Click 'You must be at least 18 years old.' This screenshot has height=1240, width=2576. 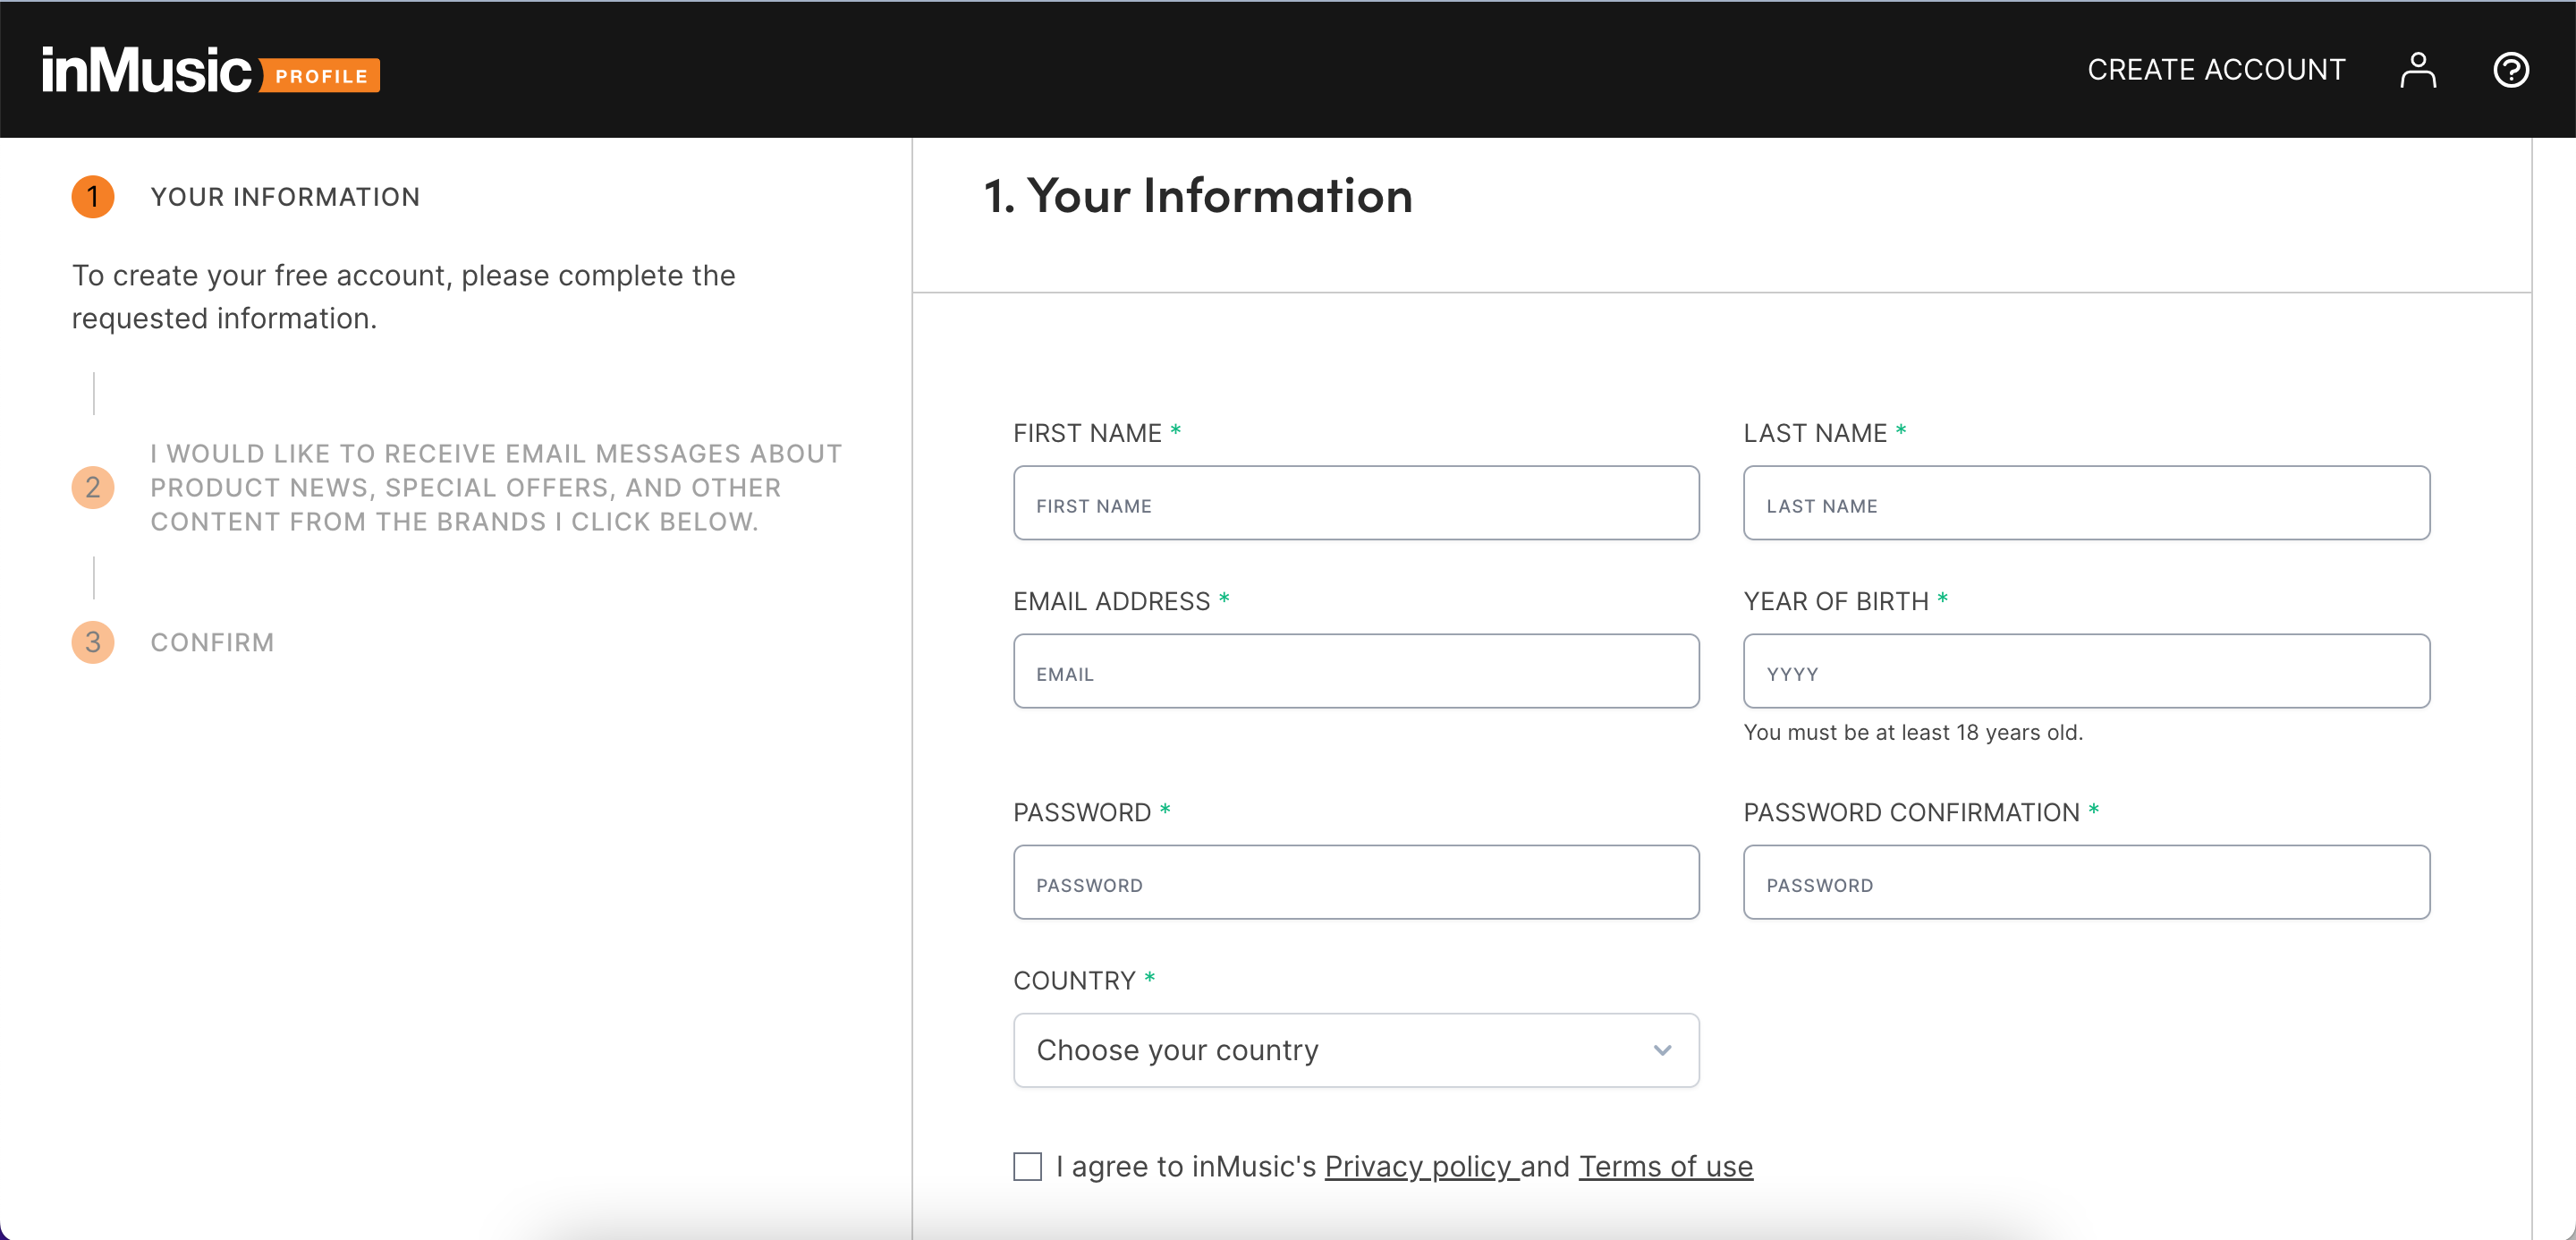(1912, 732)
